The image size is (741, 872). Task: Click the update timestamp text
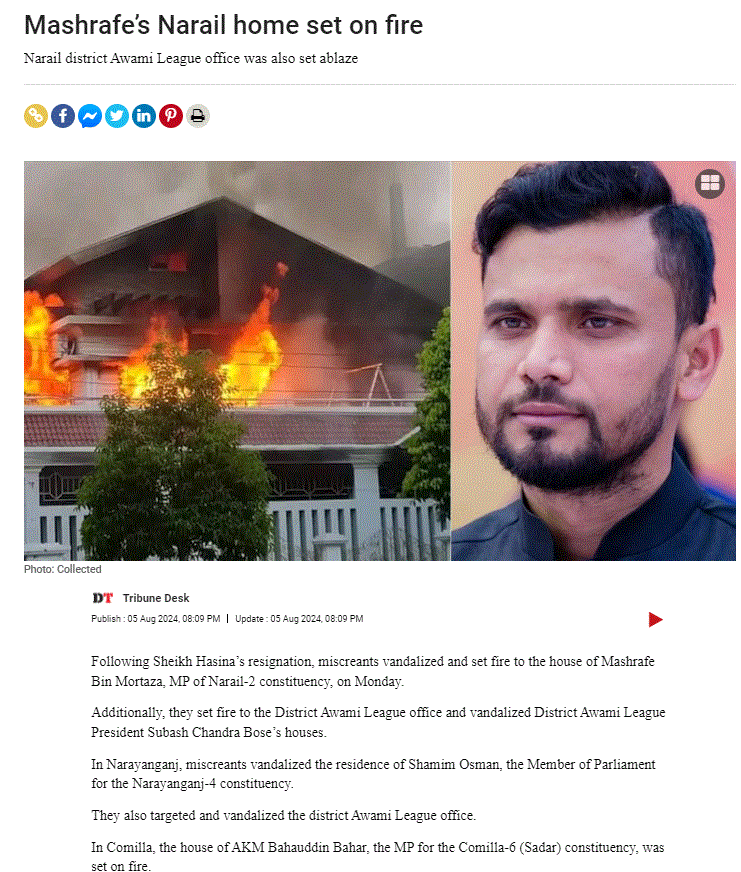coord(299,618)
